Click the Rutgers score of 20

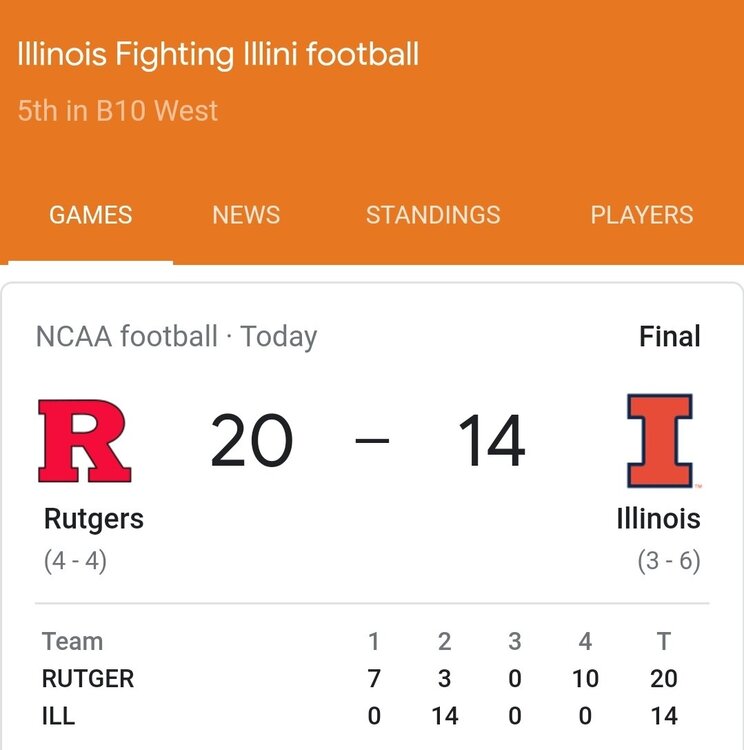click(x=251, y=442)
